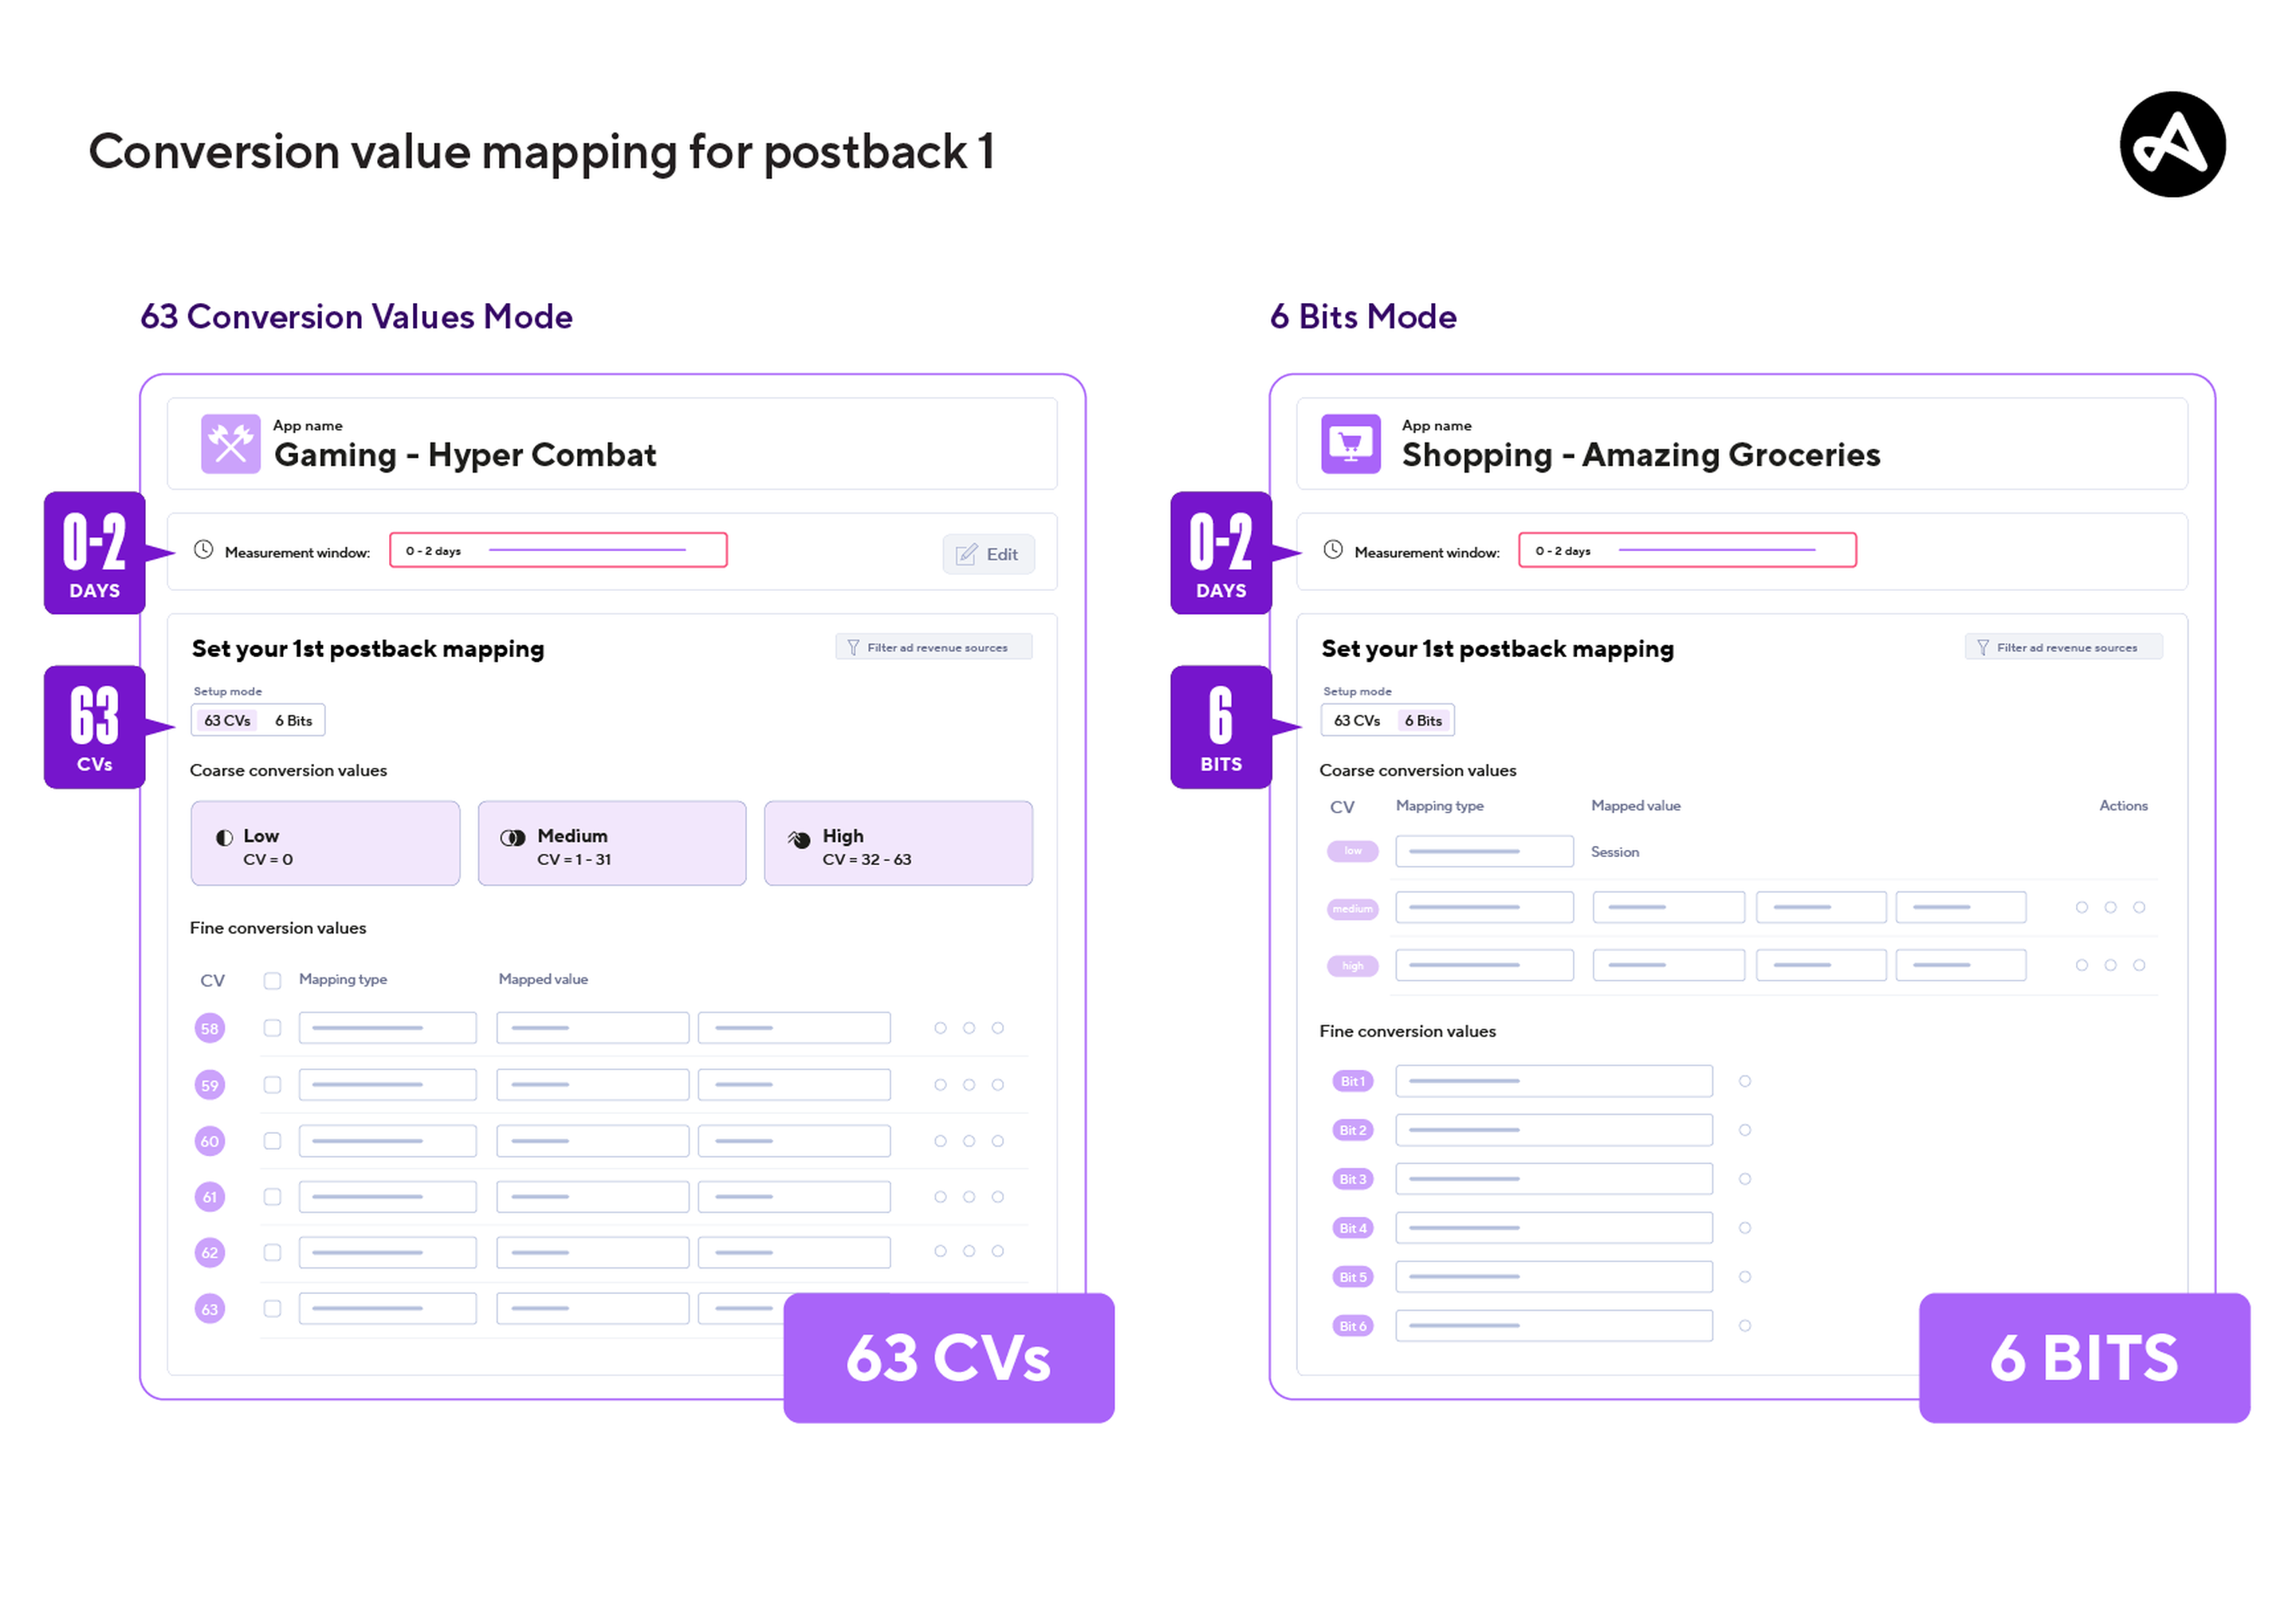2296x1601 pixels.
Task: Select the CV 60 badge
Action: (209, 1141)
